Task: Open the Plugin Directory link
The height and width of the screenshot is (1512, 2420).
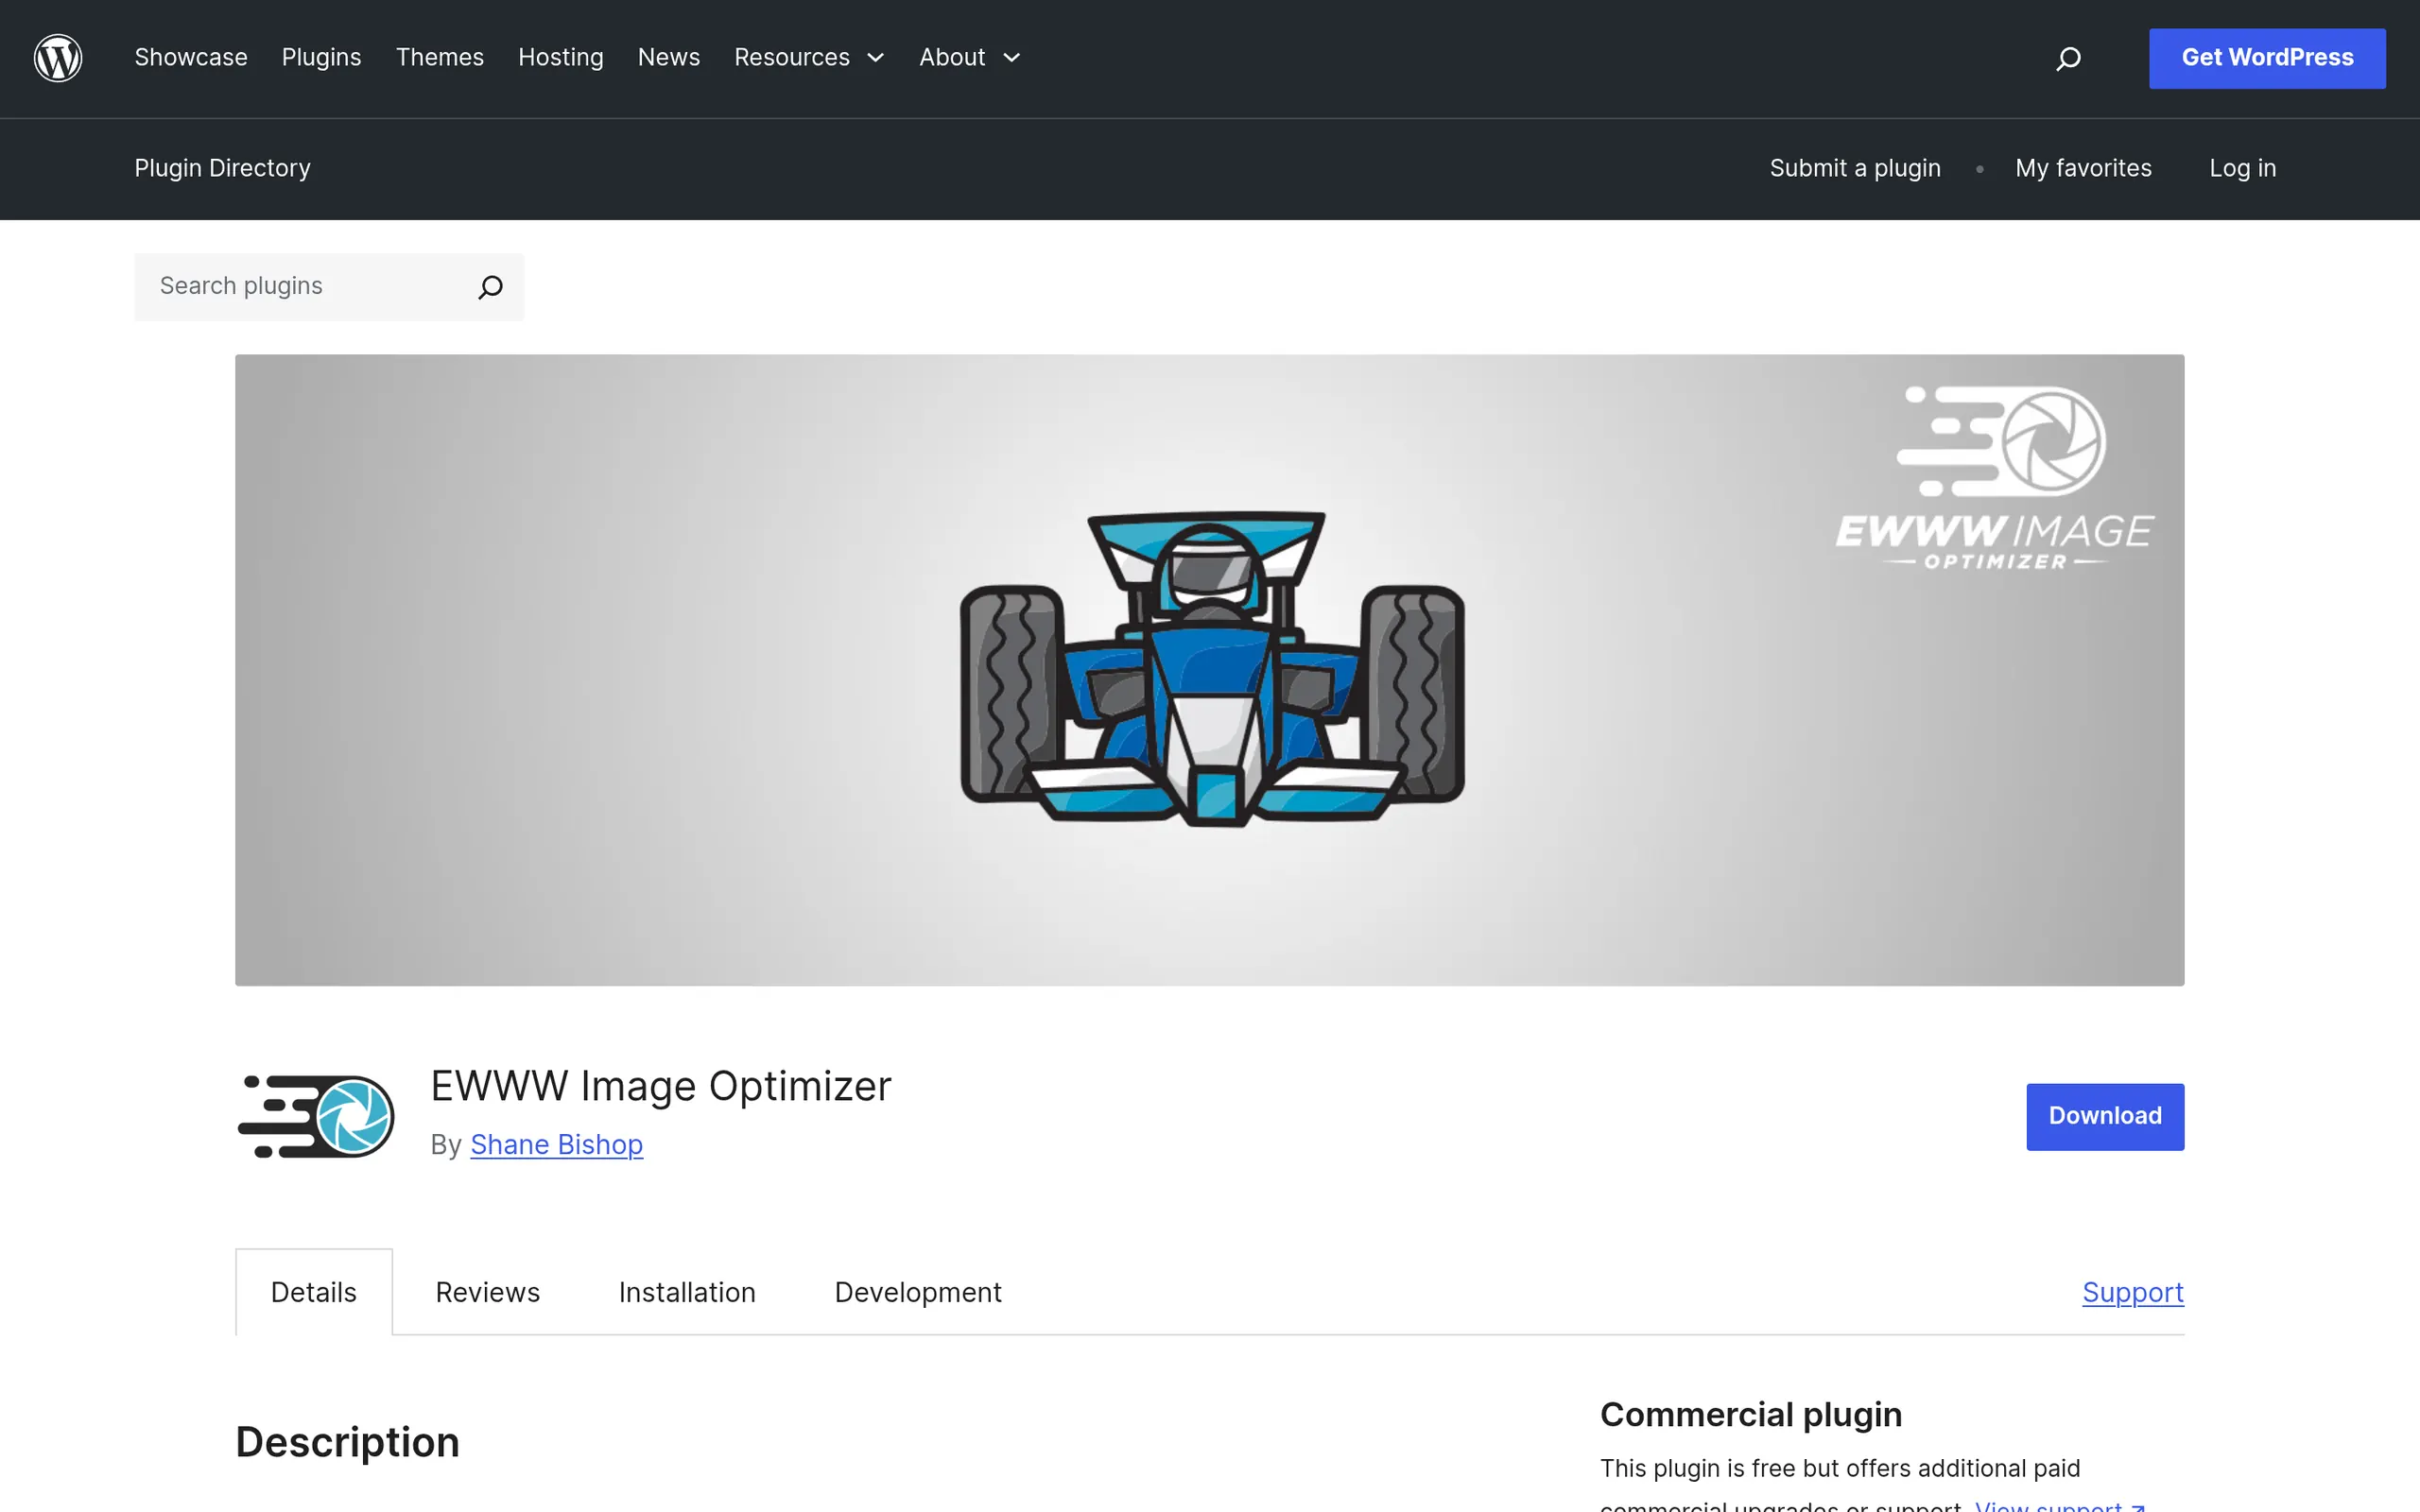Action: pyautogui.click(x=223, y=168)
